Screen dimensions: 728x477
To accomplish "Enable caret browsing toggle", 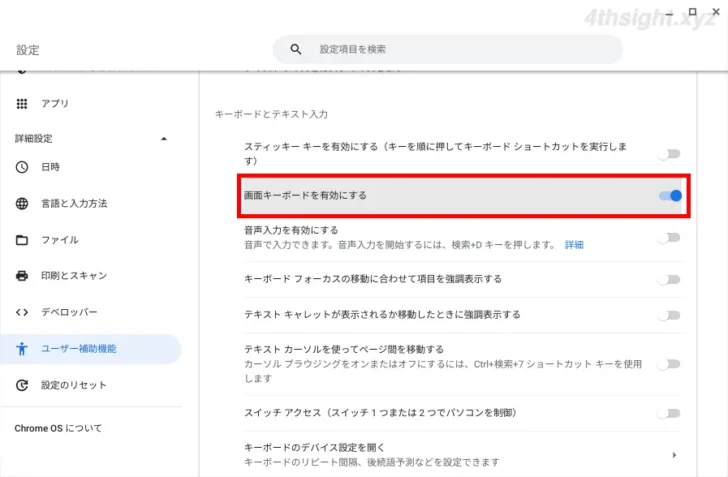I will pyautogui.click(x=670, y=364).
